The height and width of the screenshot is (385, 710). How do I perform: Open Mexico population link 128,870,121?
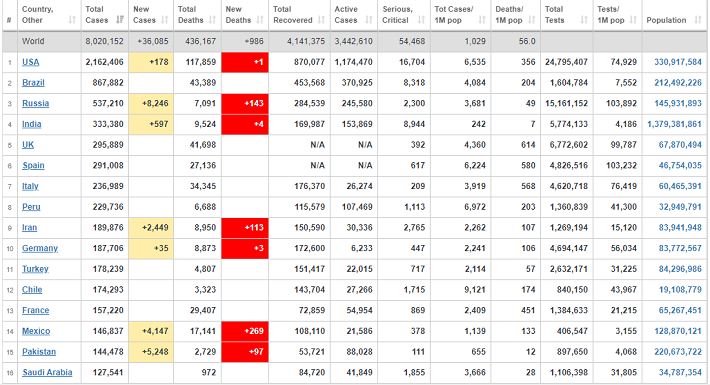678,331
